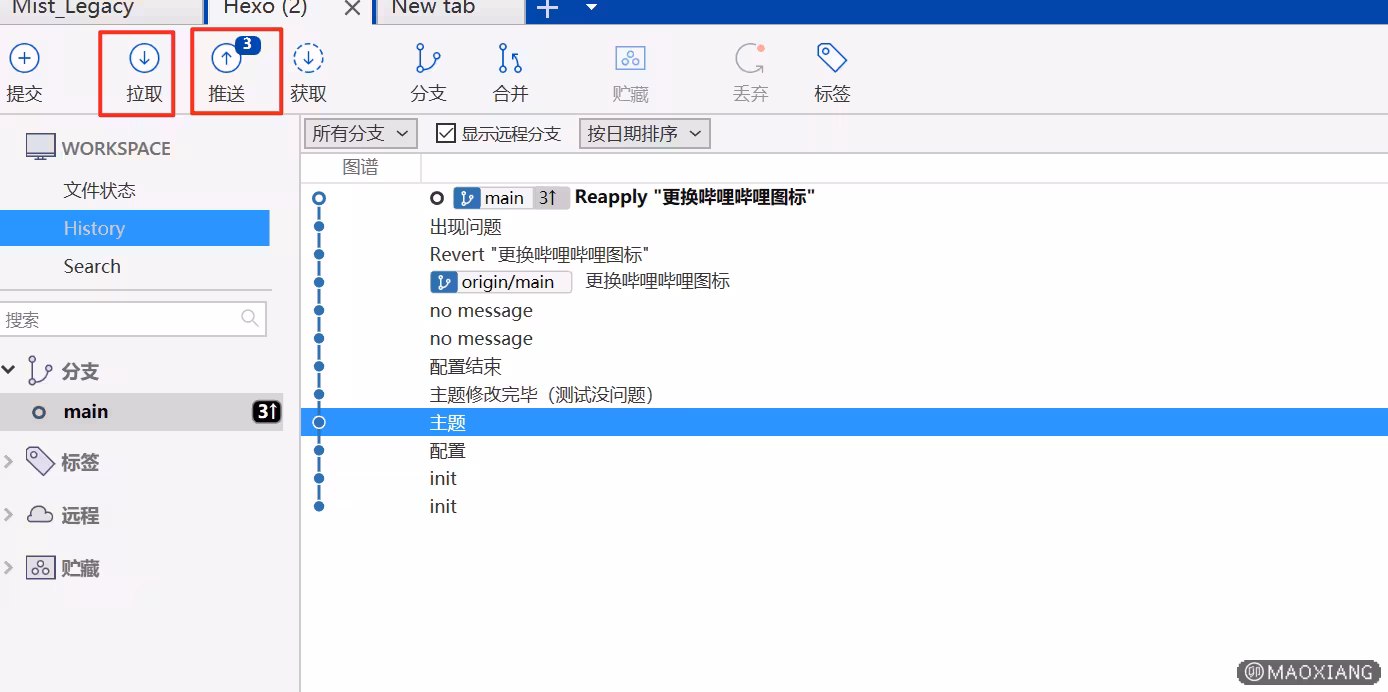
Task: Click the 标签 (Tag) toolbar icon
Action: 832,59
